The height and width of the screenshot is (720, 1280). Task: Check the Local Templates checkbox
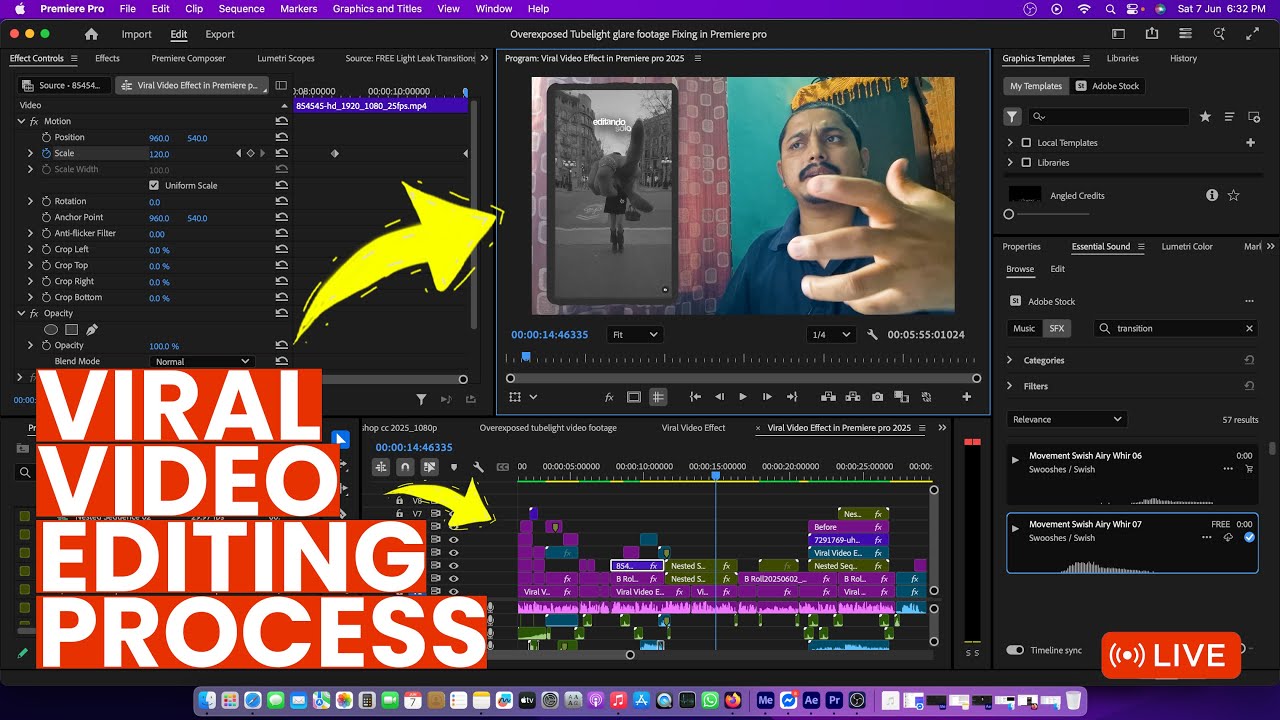(x=1025, y=143)
